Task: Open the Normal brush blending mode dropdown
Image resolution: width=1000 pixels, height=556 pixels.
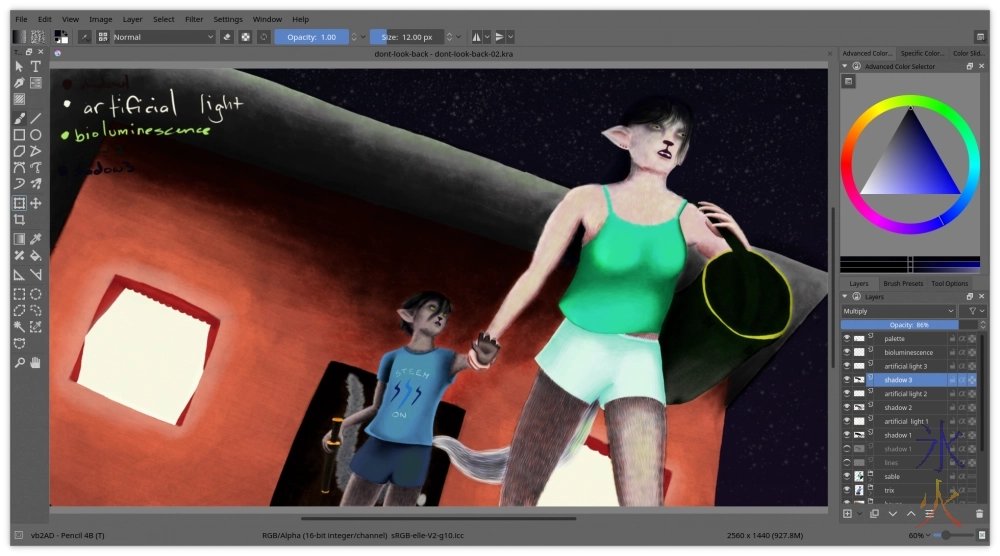Action: point(163,37)
